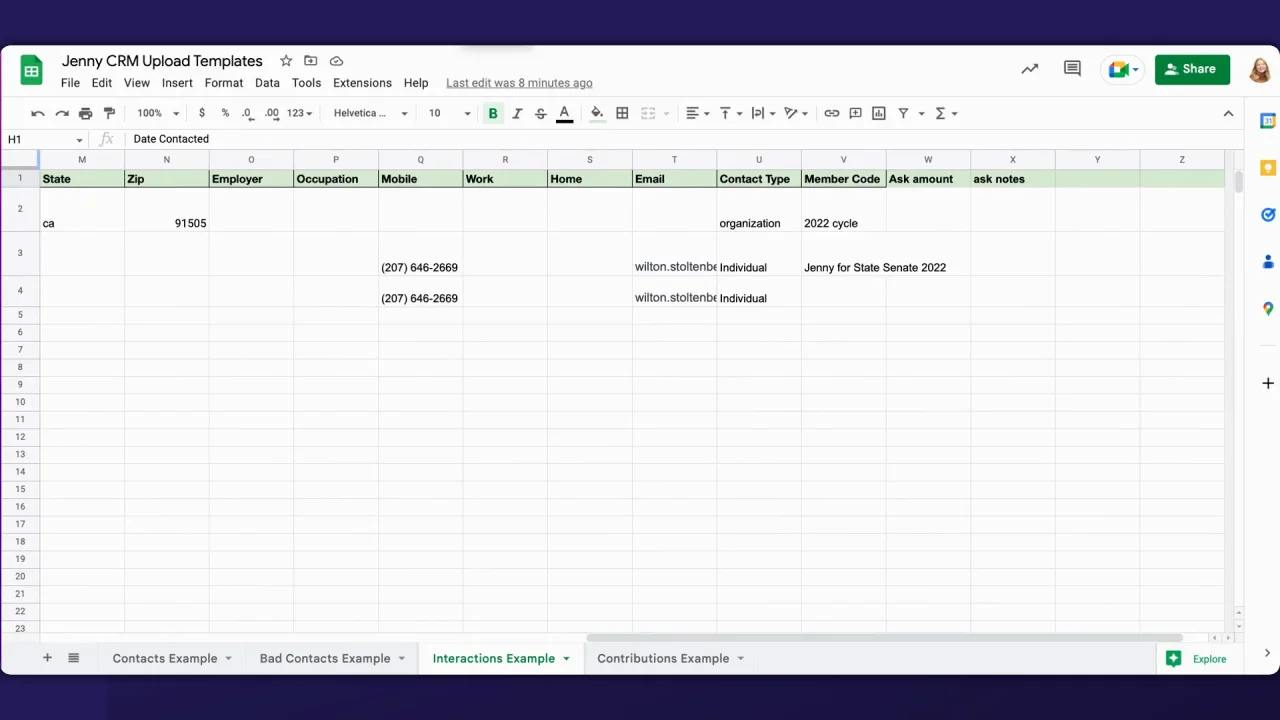Toggle italic formatting
This screenshot has height=720, width=1280.
click(517, 114)
